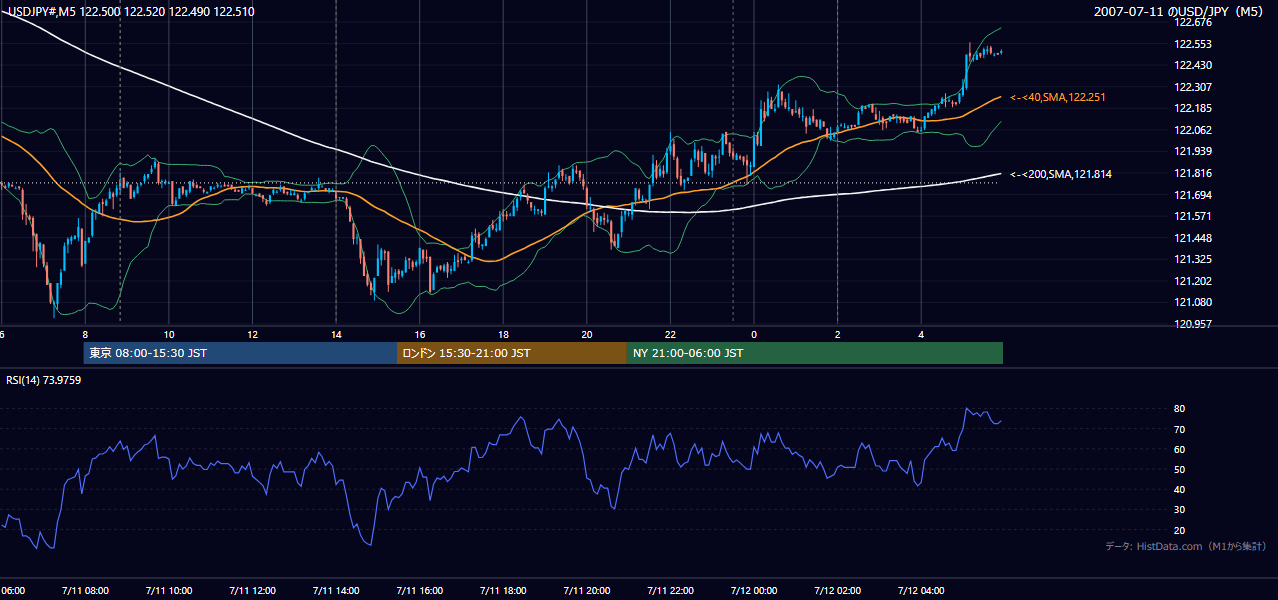Click RSI scale level 30

(x=1180, y=510)
